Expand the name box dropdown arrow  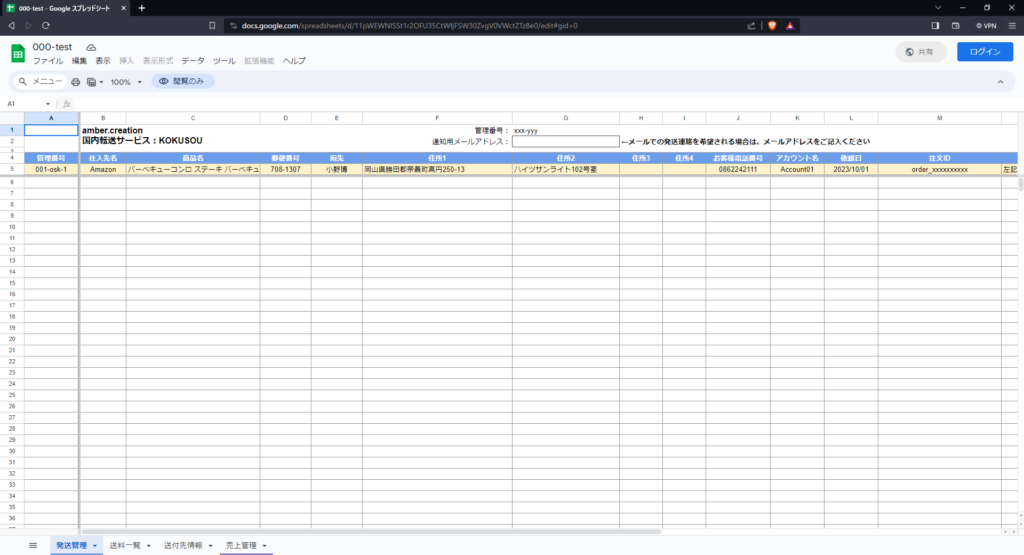48,104
